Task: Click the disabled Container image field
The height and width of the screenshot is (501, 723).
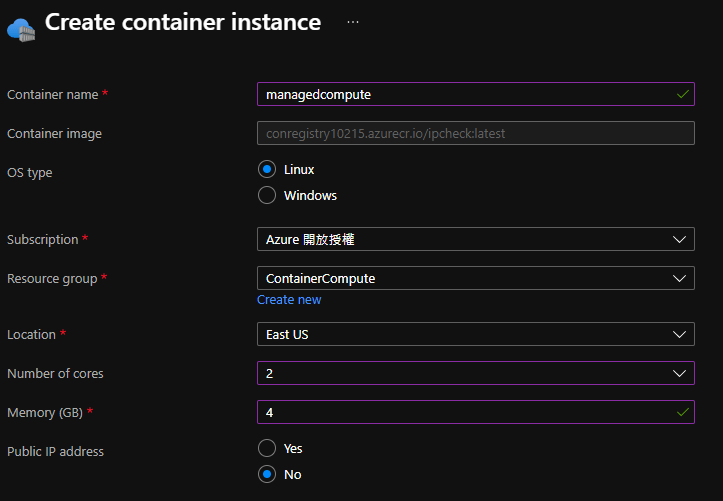Action: tap(475, 133)
